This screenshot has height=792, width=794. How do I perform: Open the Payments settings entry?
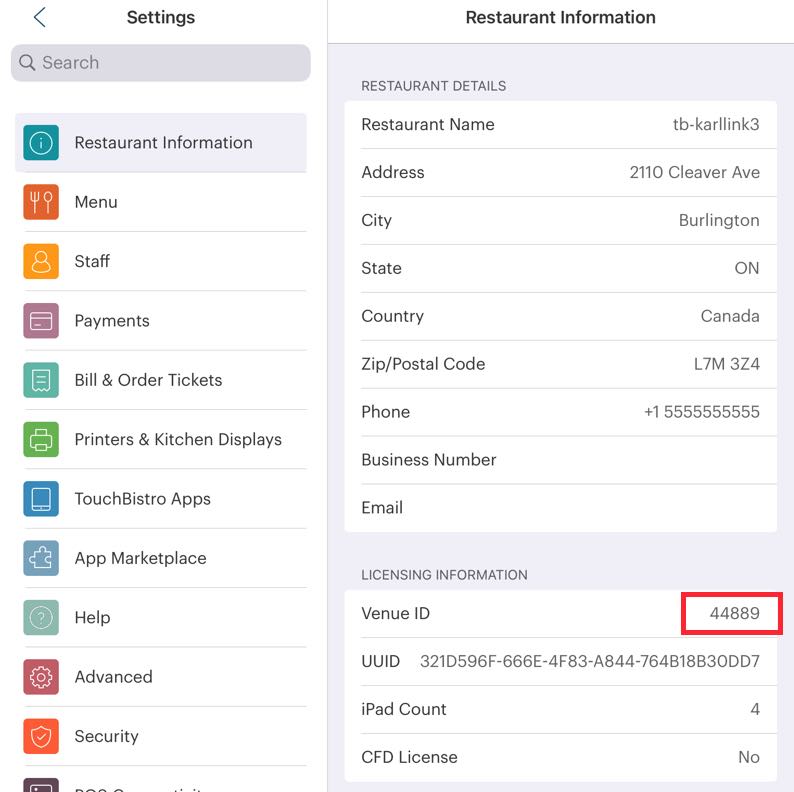[x=161, y=321]
